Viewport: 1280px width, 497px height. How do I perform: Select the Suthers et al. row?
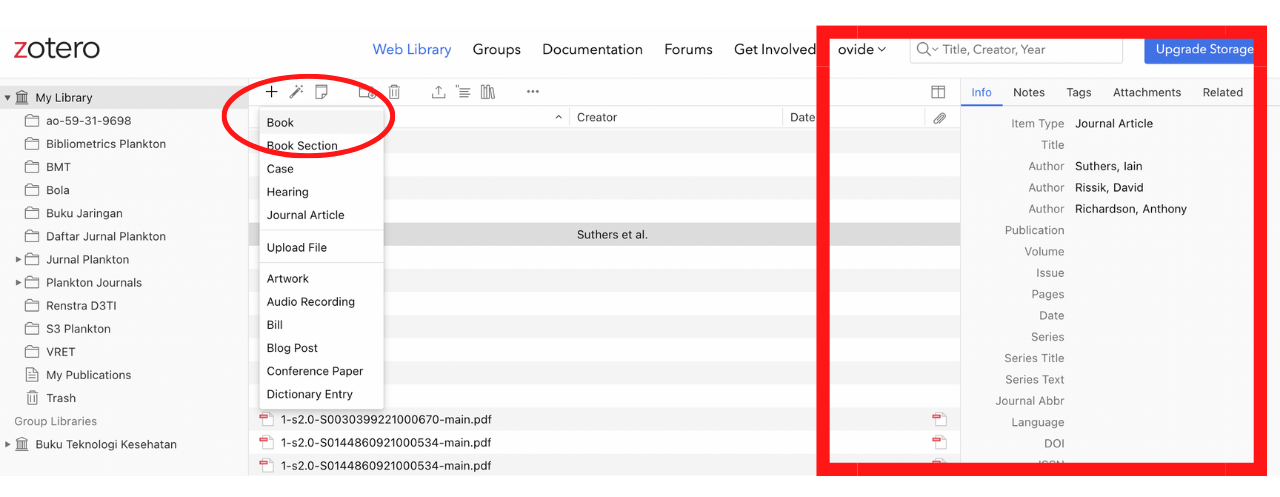click(x=604, y=235)
